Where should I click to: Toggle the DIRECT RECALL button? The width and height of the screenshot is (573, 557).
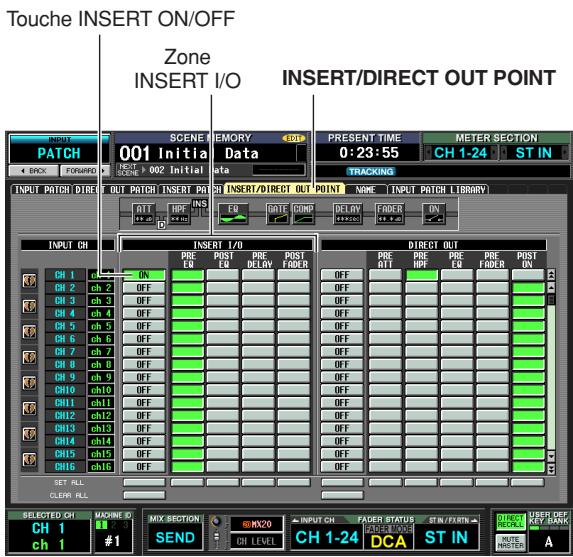(511, 522)
